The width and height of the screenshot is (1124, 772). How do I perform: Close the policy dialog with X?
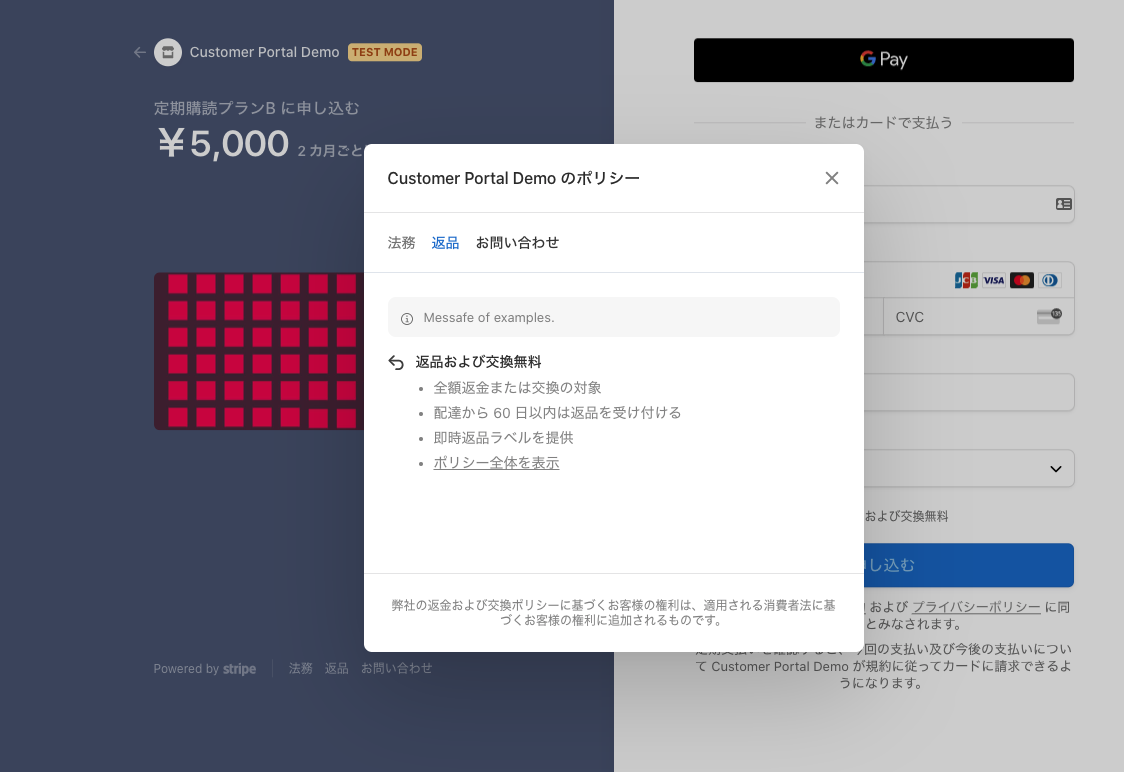click(x=831, y=178)
